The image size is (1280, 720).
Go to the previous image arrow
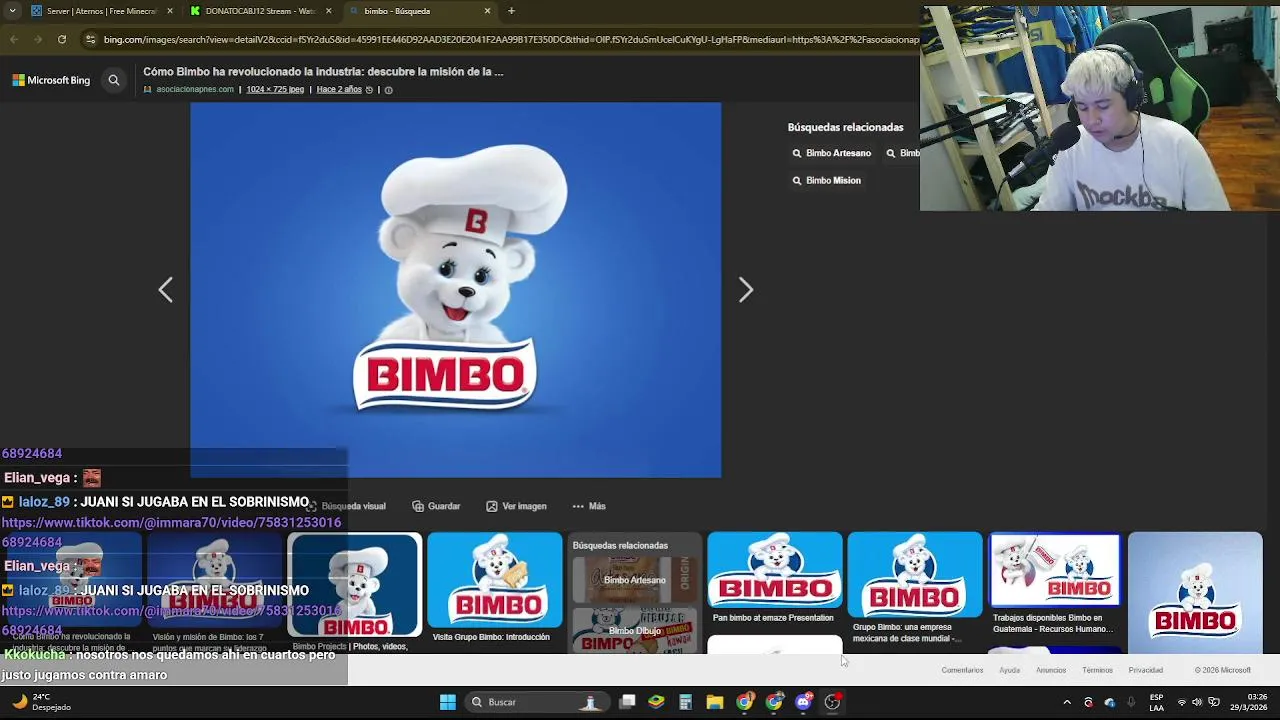(x=166, y=290)
